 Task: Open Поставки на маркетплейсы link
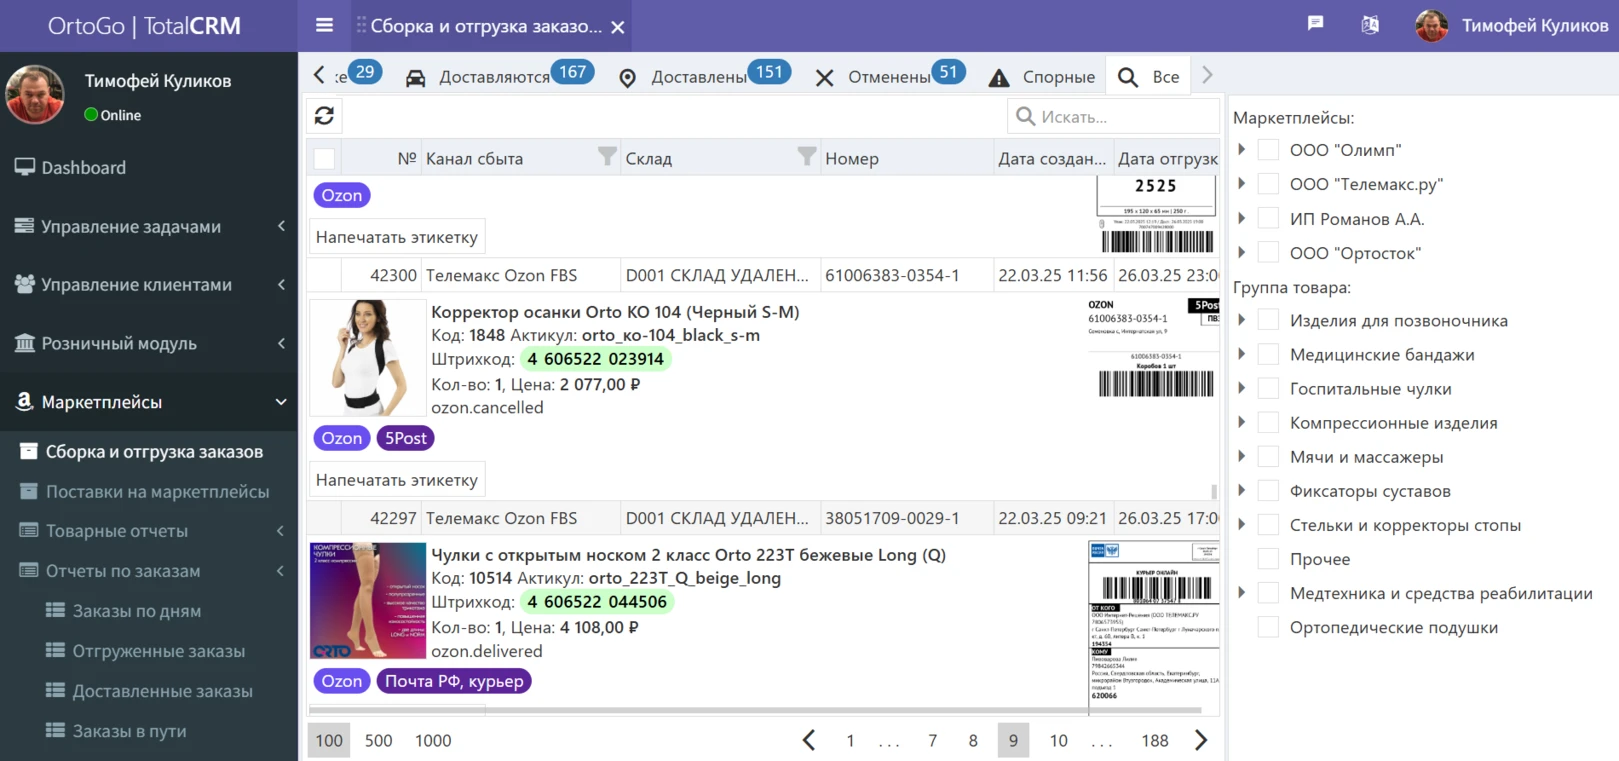157,492
